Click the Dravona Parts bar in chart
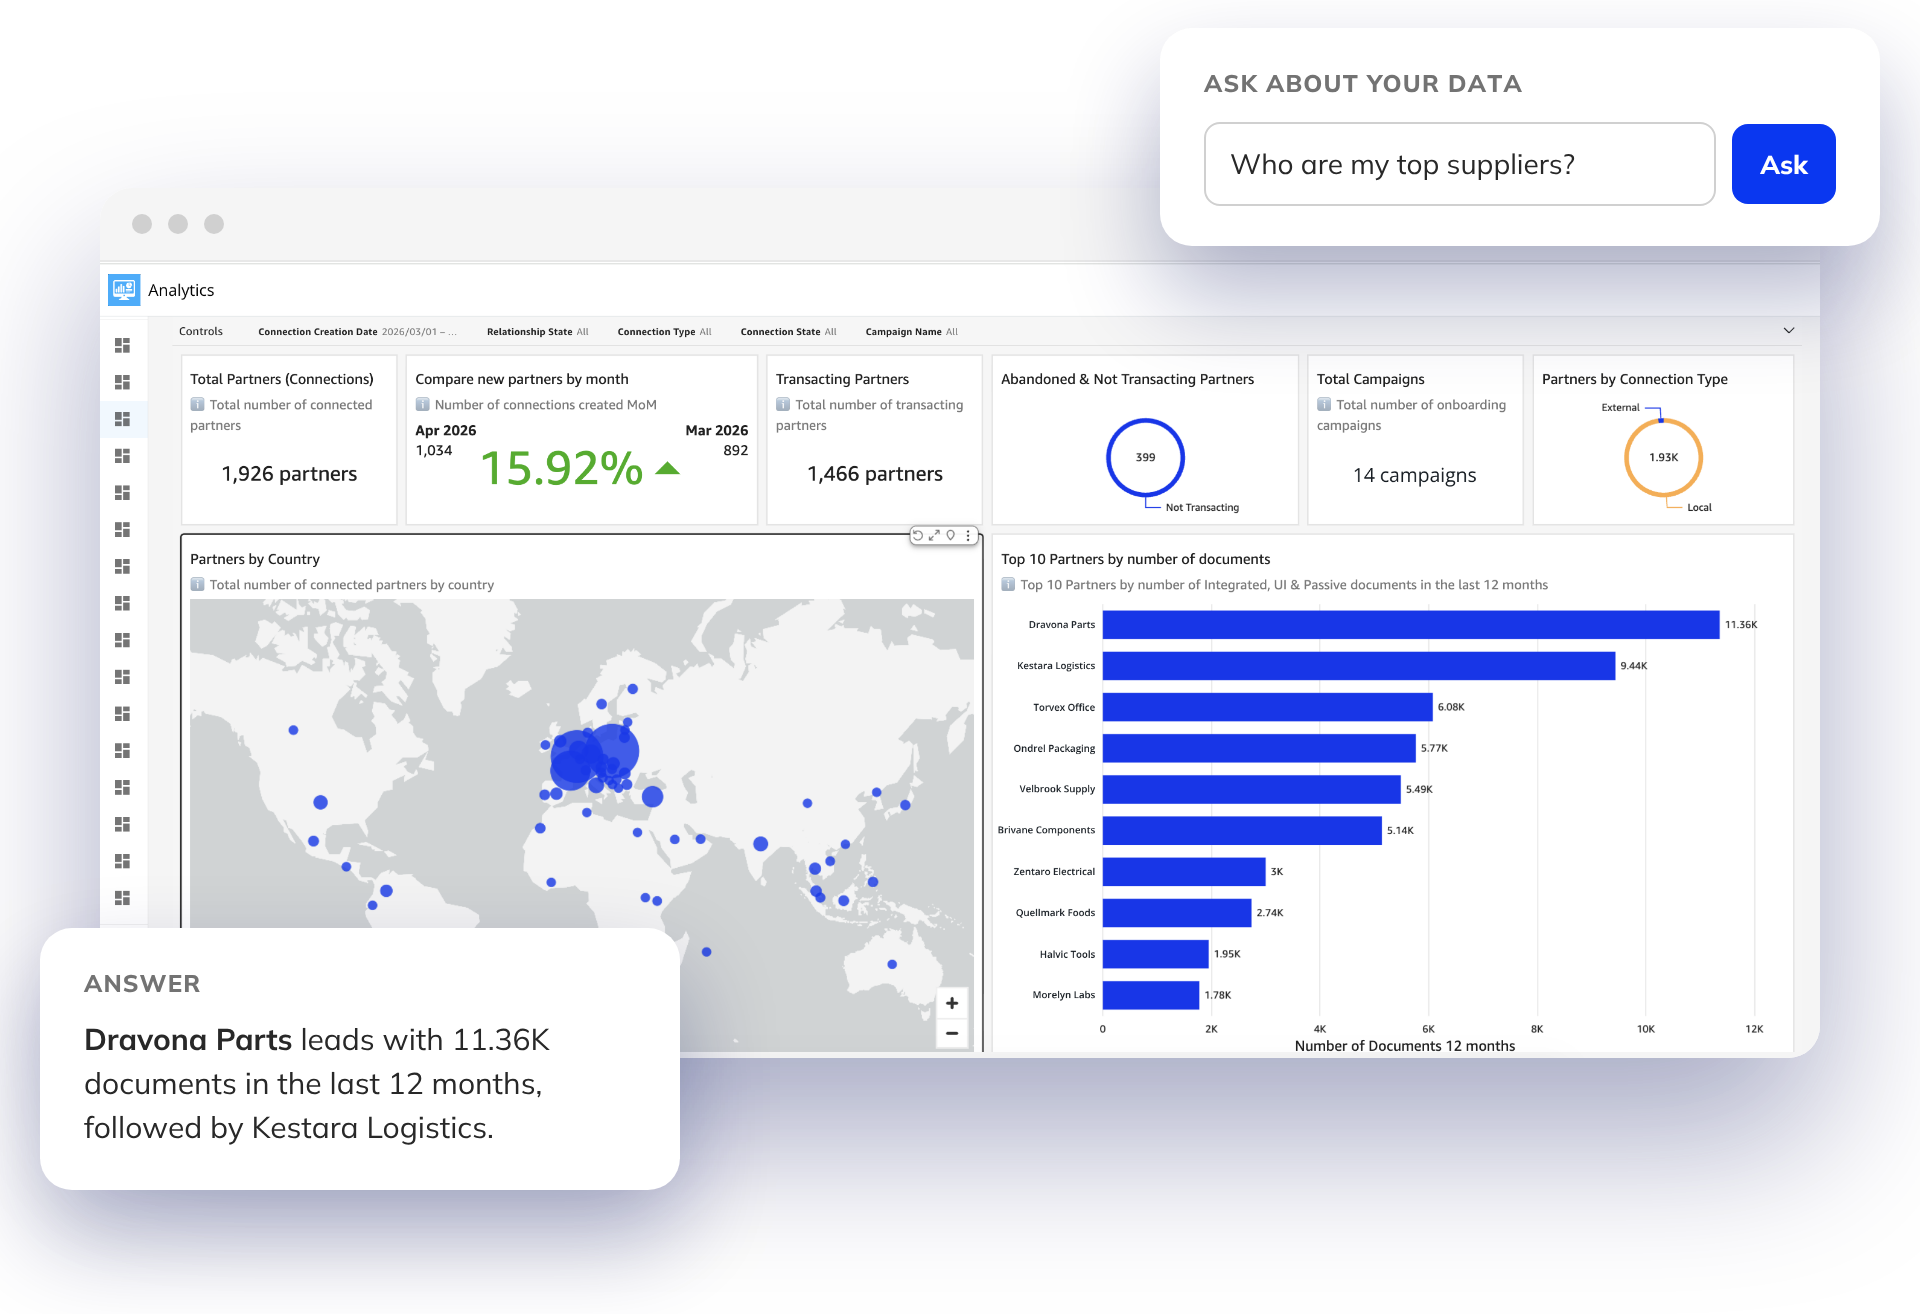The width and height of the screenshot is (1920, 1314). click(x=1411, y=625)
